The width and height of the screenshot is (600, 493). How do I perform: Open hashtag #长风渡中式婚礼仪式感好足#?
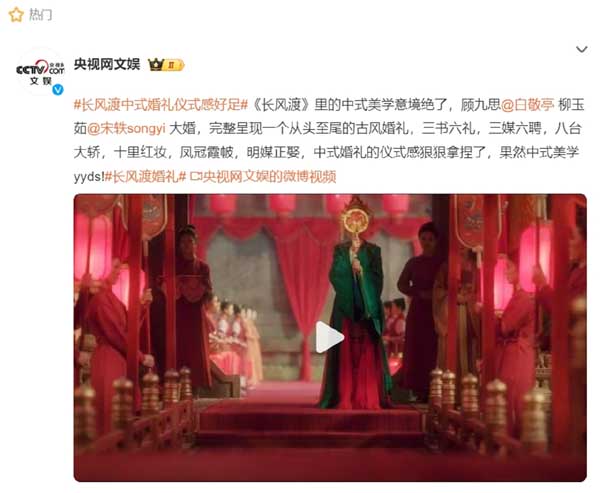(x=161, y=104)
